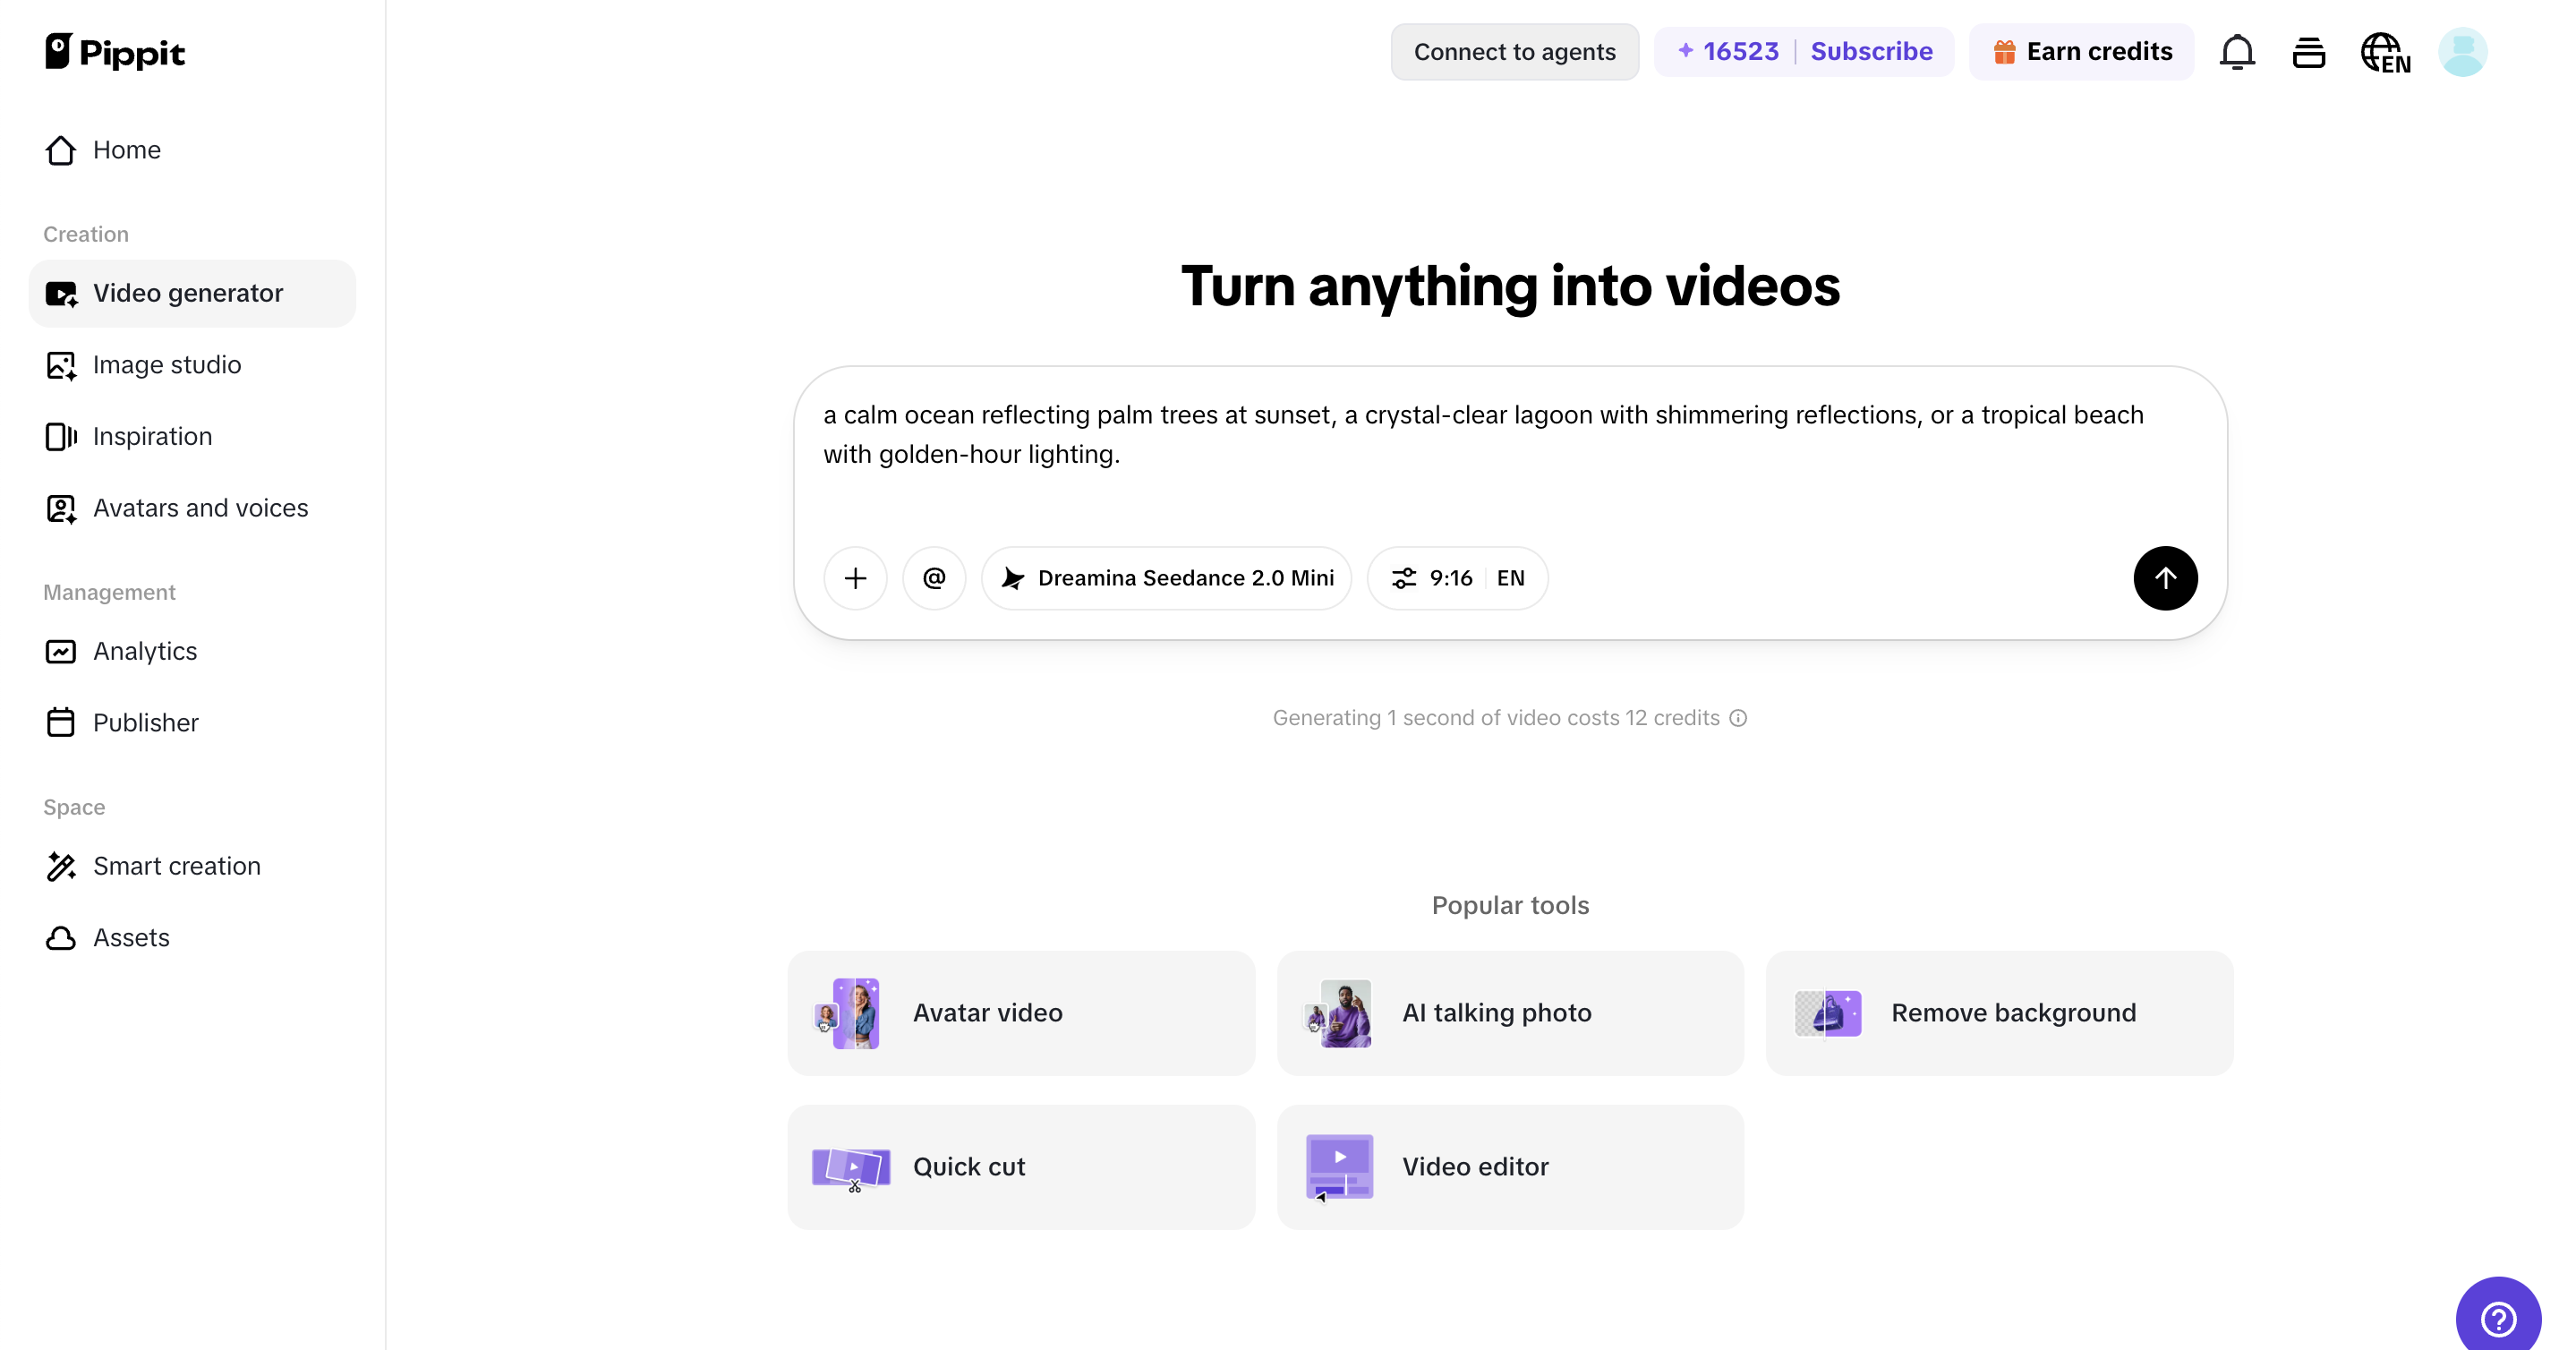Click the Analytics chart icon
2576x1350 pixels.
tap(61, 652)
